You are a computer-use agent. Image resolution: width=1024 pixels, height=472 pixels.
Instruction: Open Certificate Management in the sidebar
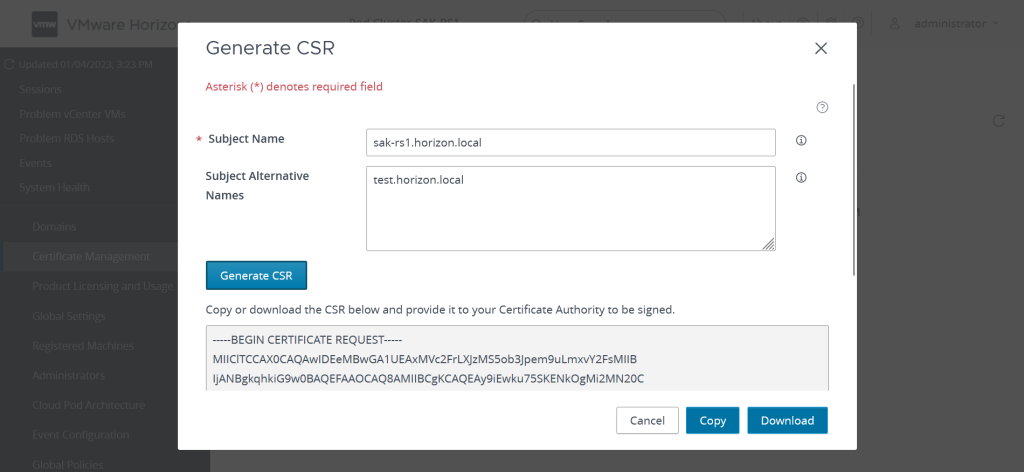[x=91, y=257]
